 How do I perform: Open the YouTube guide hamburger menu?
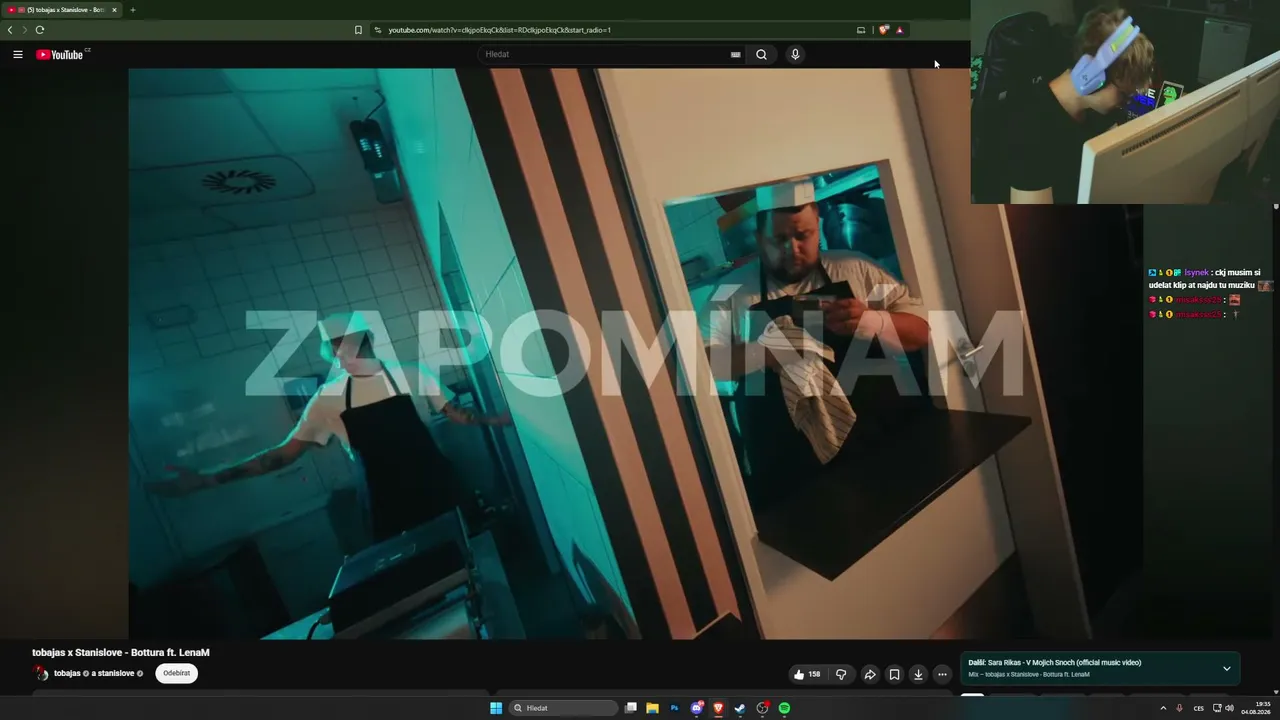(x=18, y=54)
